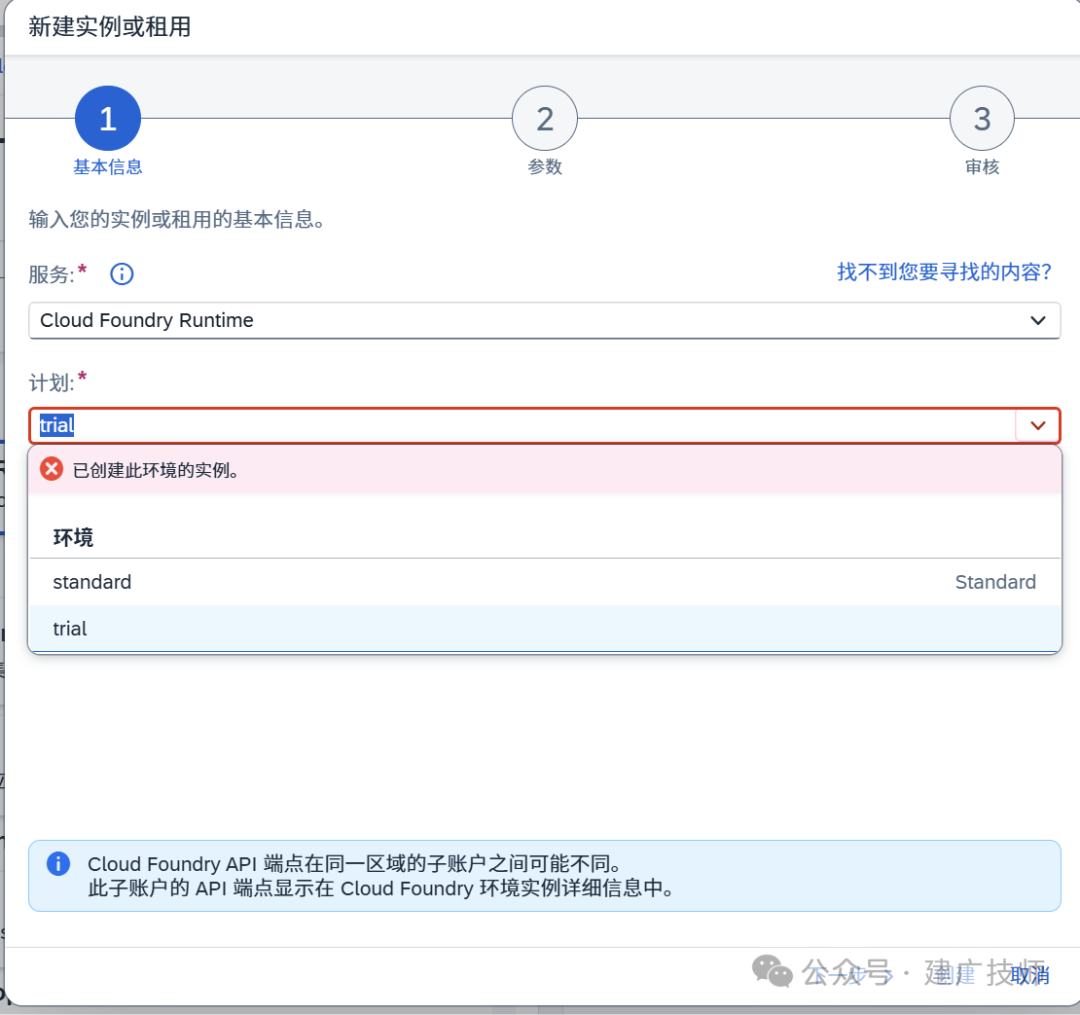This screenshot has height=1015, width=1080.
Task: Click the Standard description text on the right
Action: 995,583
